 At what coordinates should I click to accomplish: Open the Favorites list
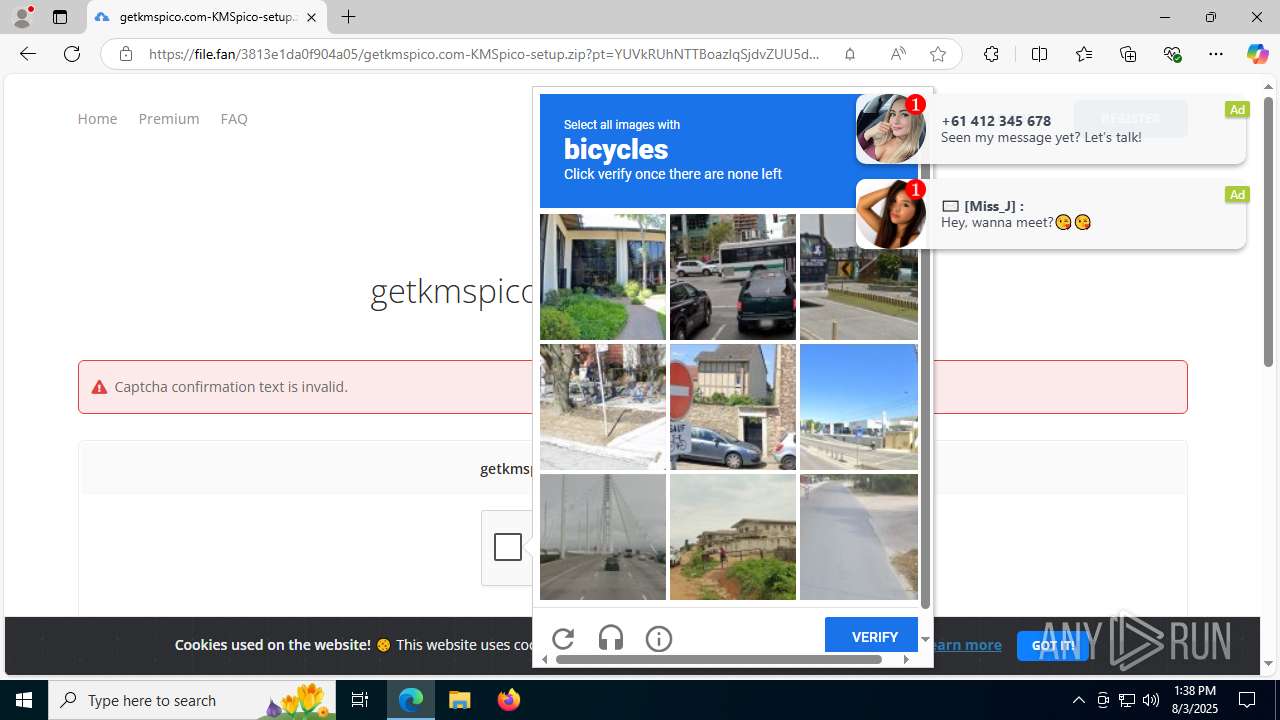(x=1084, y=54)
